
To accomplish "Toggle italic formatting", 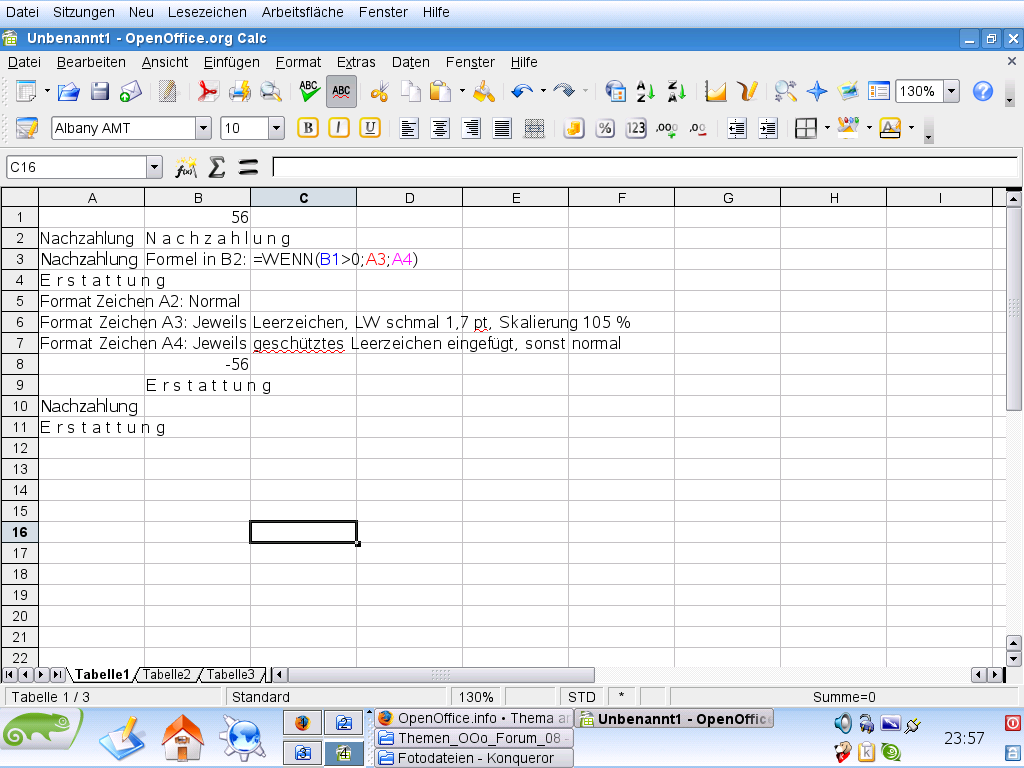I will tap(339, 128).
